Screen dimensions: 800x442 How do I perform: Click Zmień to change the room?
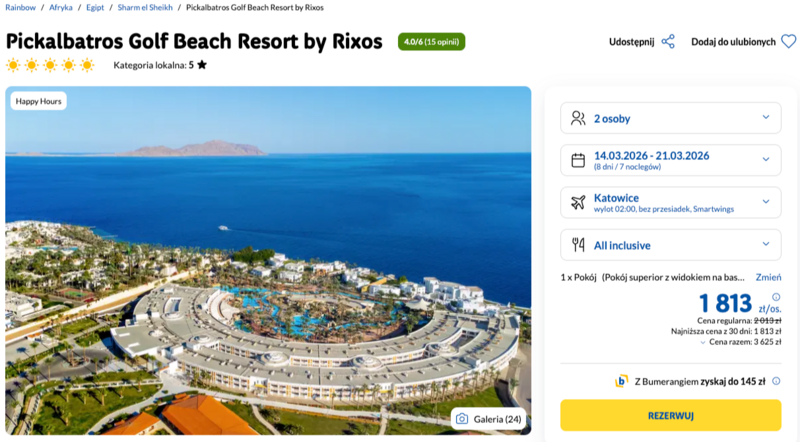pos(768,277)
